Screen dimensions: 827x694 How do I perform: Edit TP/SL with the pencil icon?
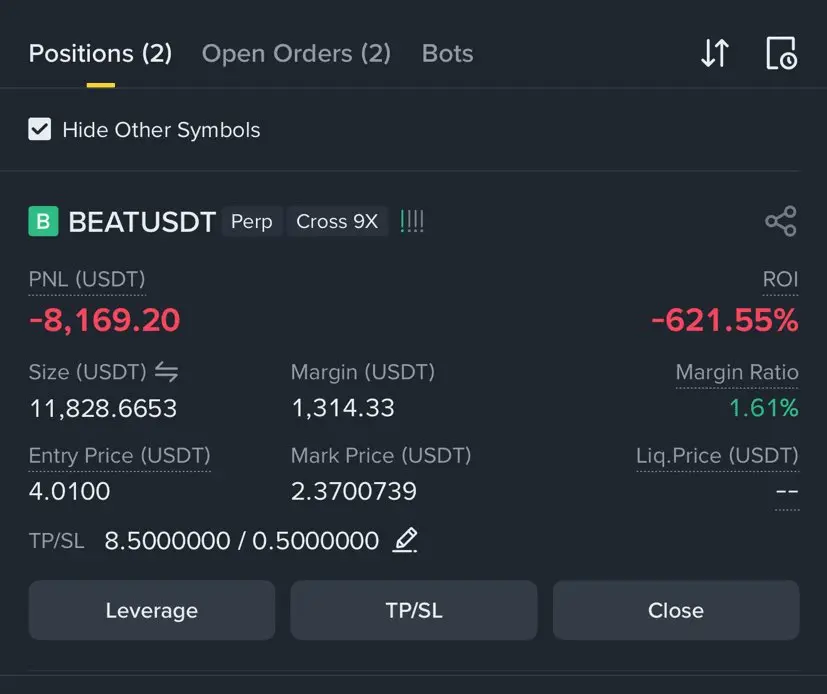click(x=405, y=540)
